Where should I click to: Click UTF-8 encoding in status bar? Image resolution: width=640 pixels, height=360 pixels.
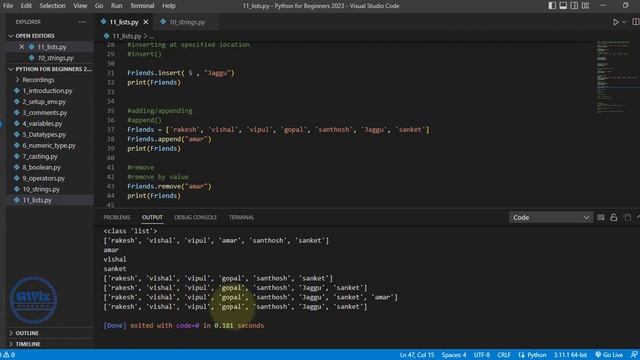click(x=482, y=355)
